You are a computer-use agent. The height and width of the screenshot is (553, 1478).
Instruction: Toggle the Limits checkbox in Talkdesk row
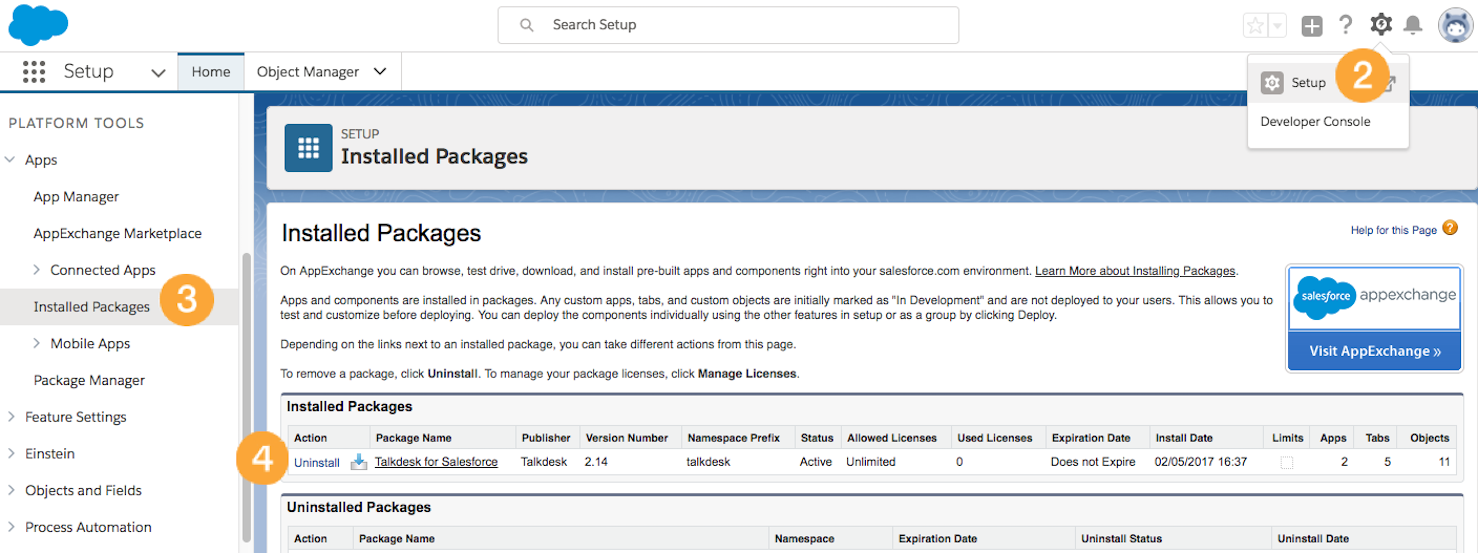(x=1286, y=463)
